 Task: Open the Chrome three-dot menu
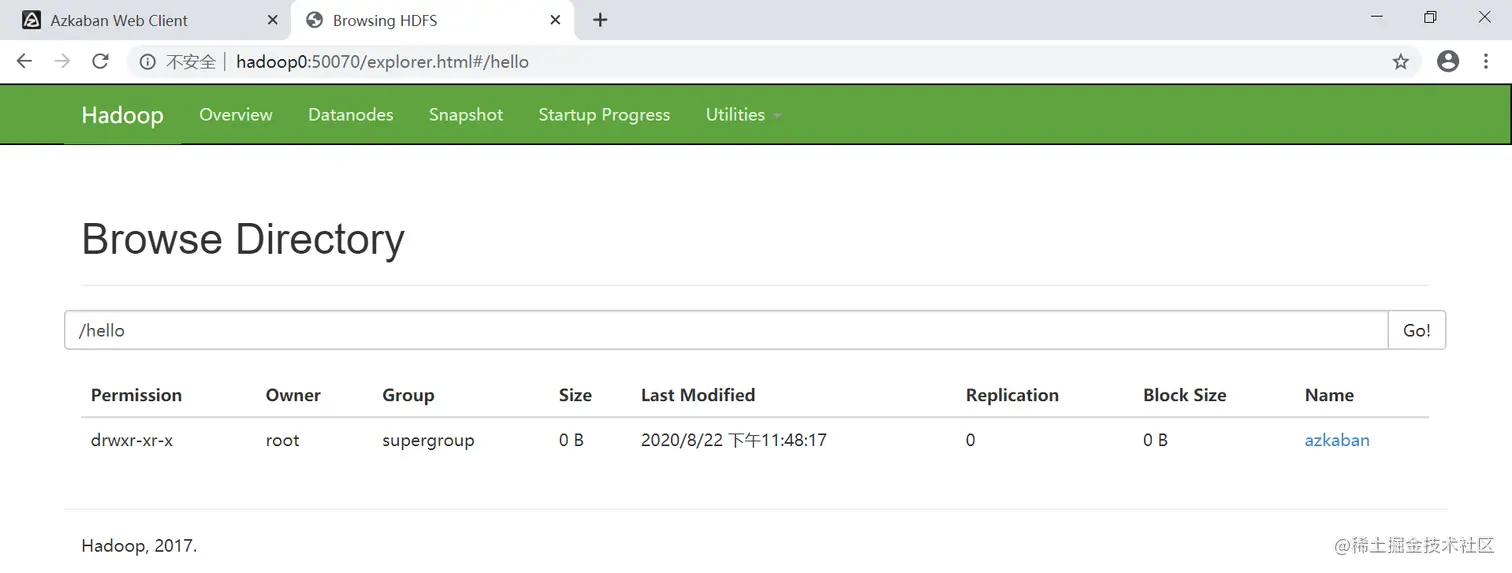tap(1485, 62)
